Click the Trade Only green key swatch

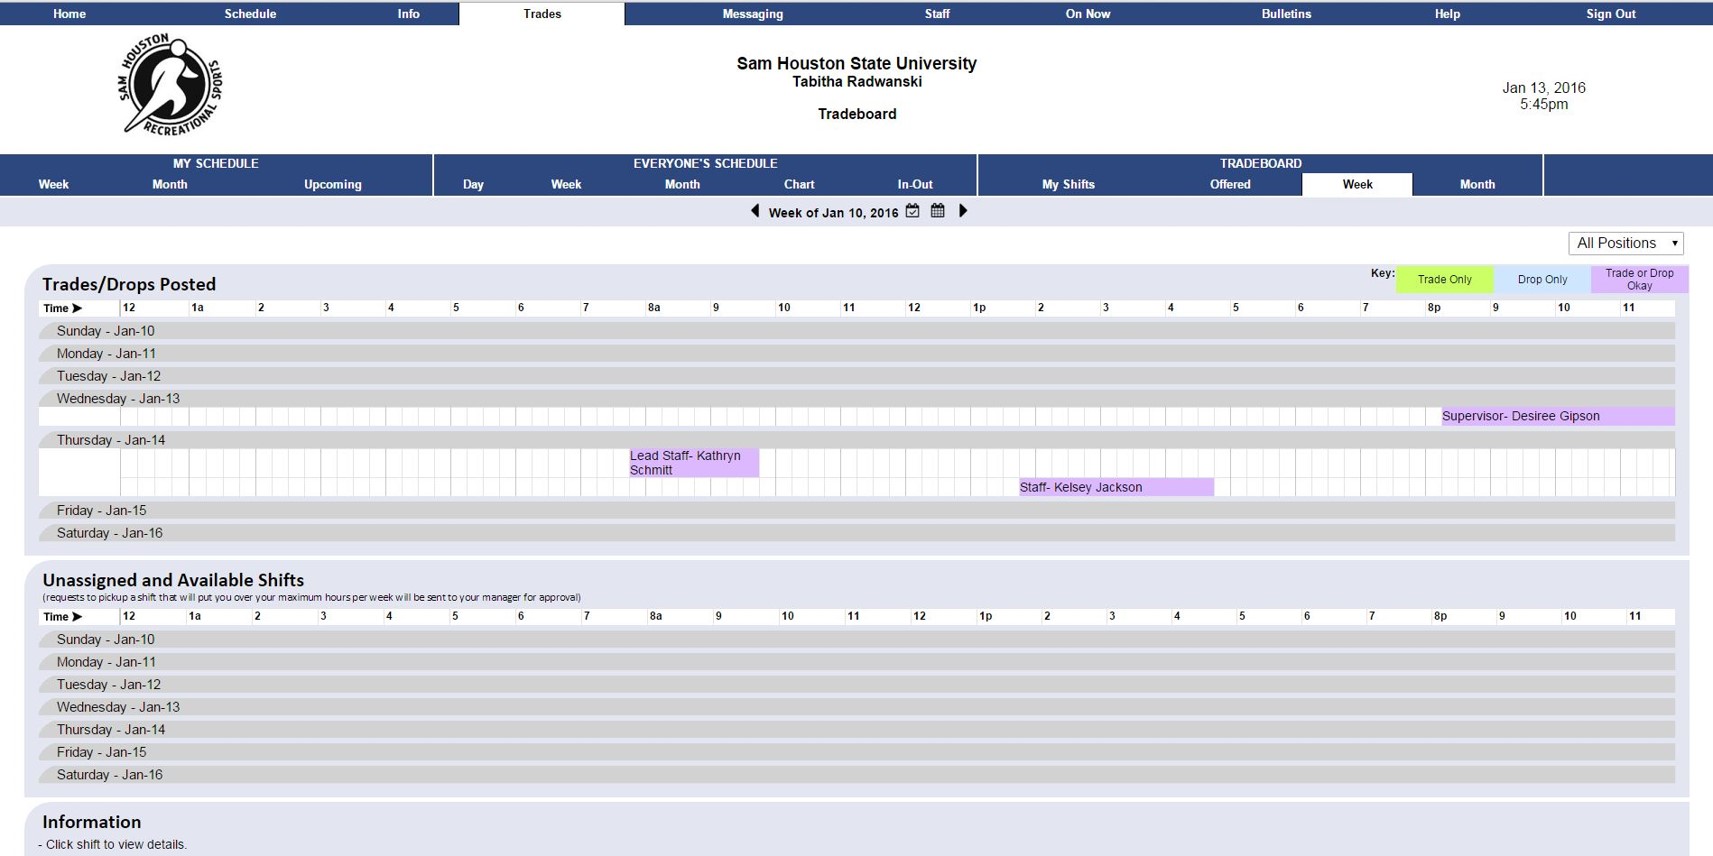coord(1444,279)
